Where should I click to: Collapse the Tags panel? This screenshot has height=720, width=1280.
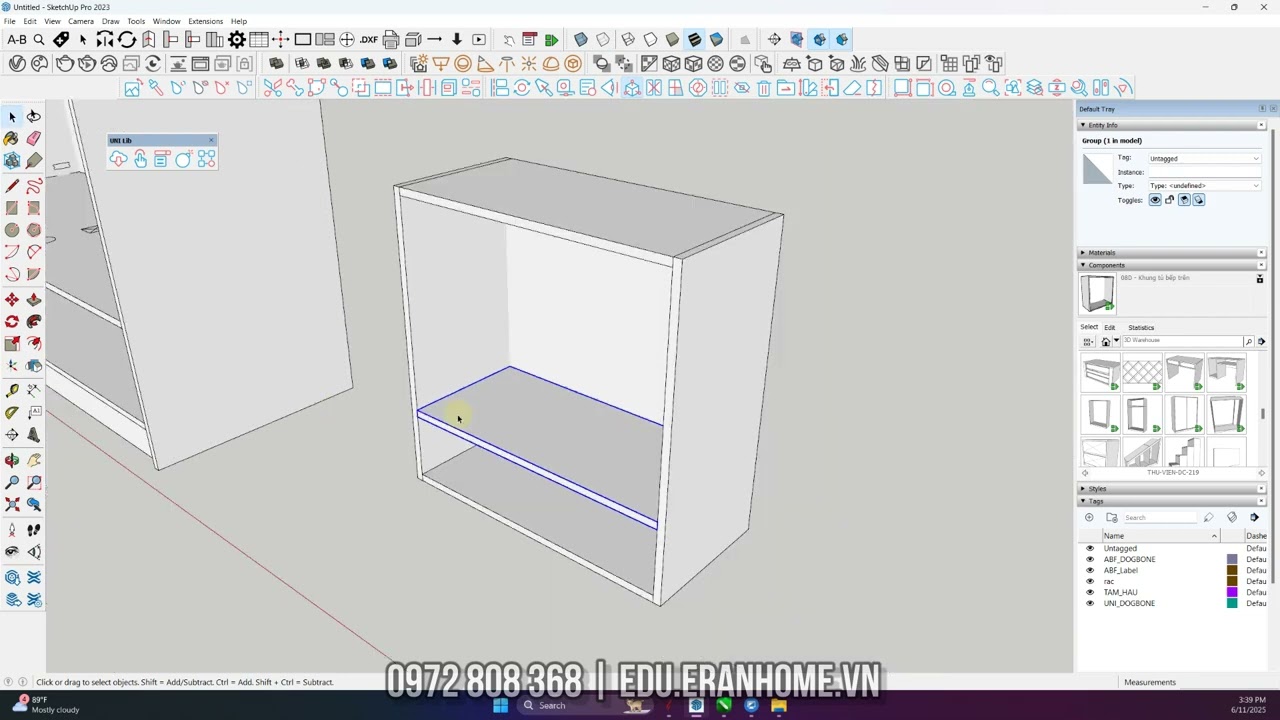1083,501
